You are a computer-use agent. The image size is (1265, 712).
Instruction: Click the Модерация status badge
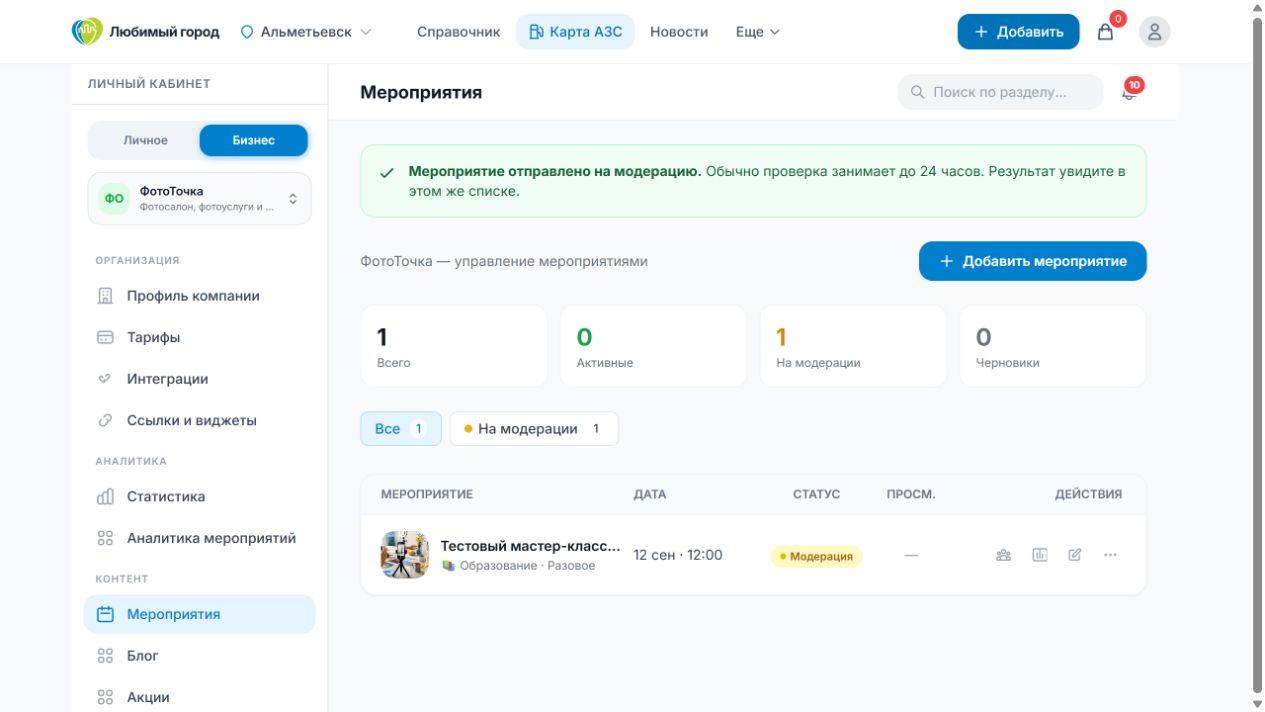tap(816, 556)
